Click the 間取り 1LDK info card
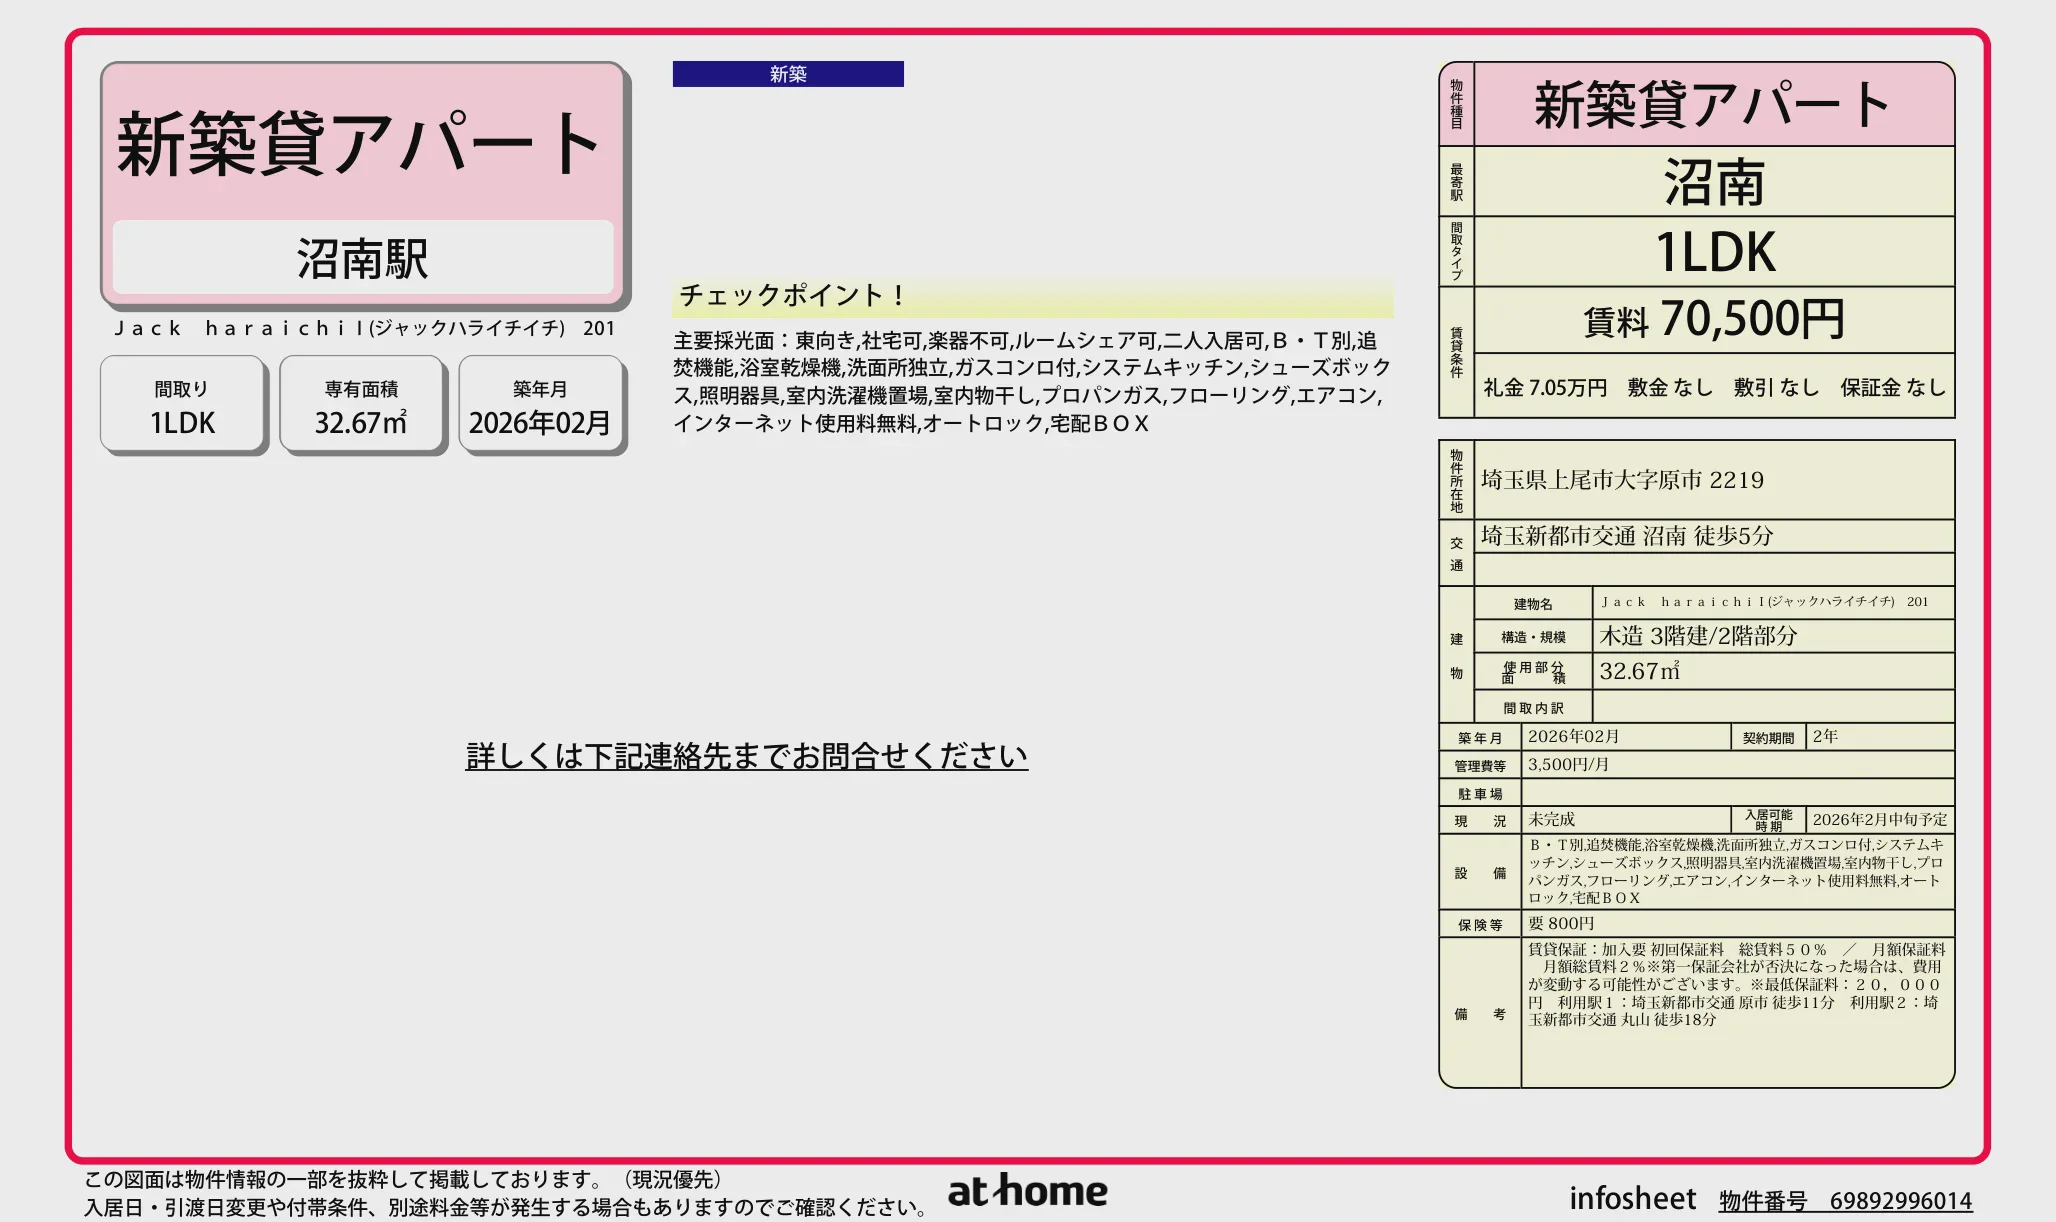 coord(182,404)
